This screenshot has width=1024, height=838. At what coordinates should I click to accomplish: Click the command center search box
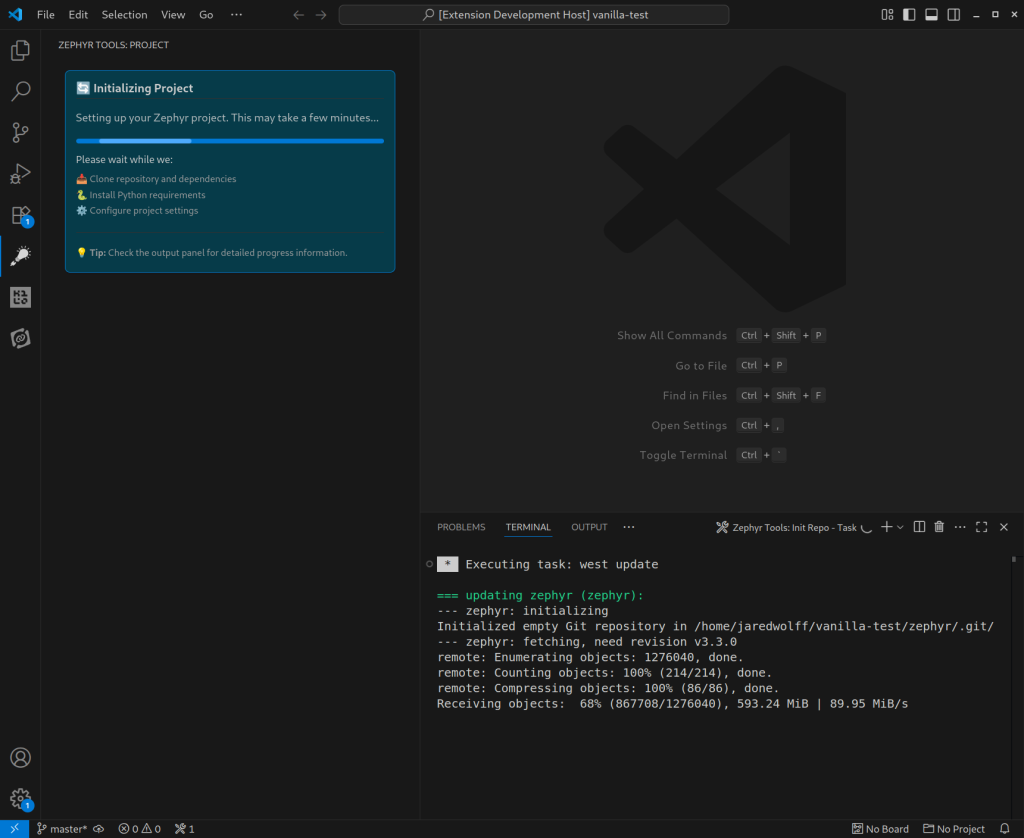pyautogui.click(x=534, y=14)
